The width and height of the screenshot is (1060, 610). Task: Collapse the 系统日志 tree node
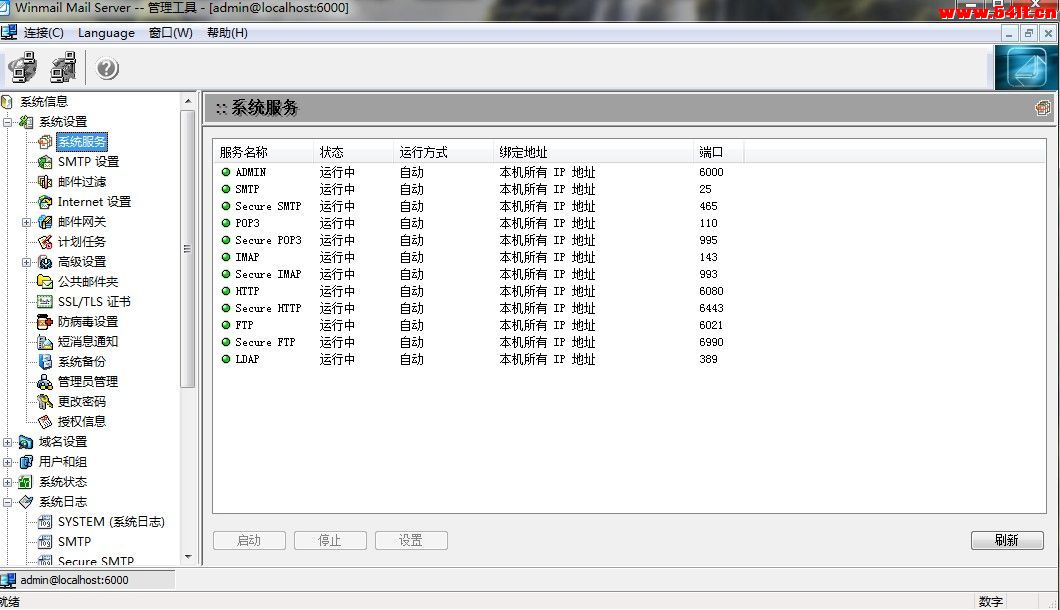click(x=7, y=502)
